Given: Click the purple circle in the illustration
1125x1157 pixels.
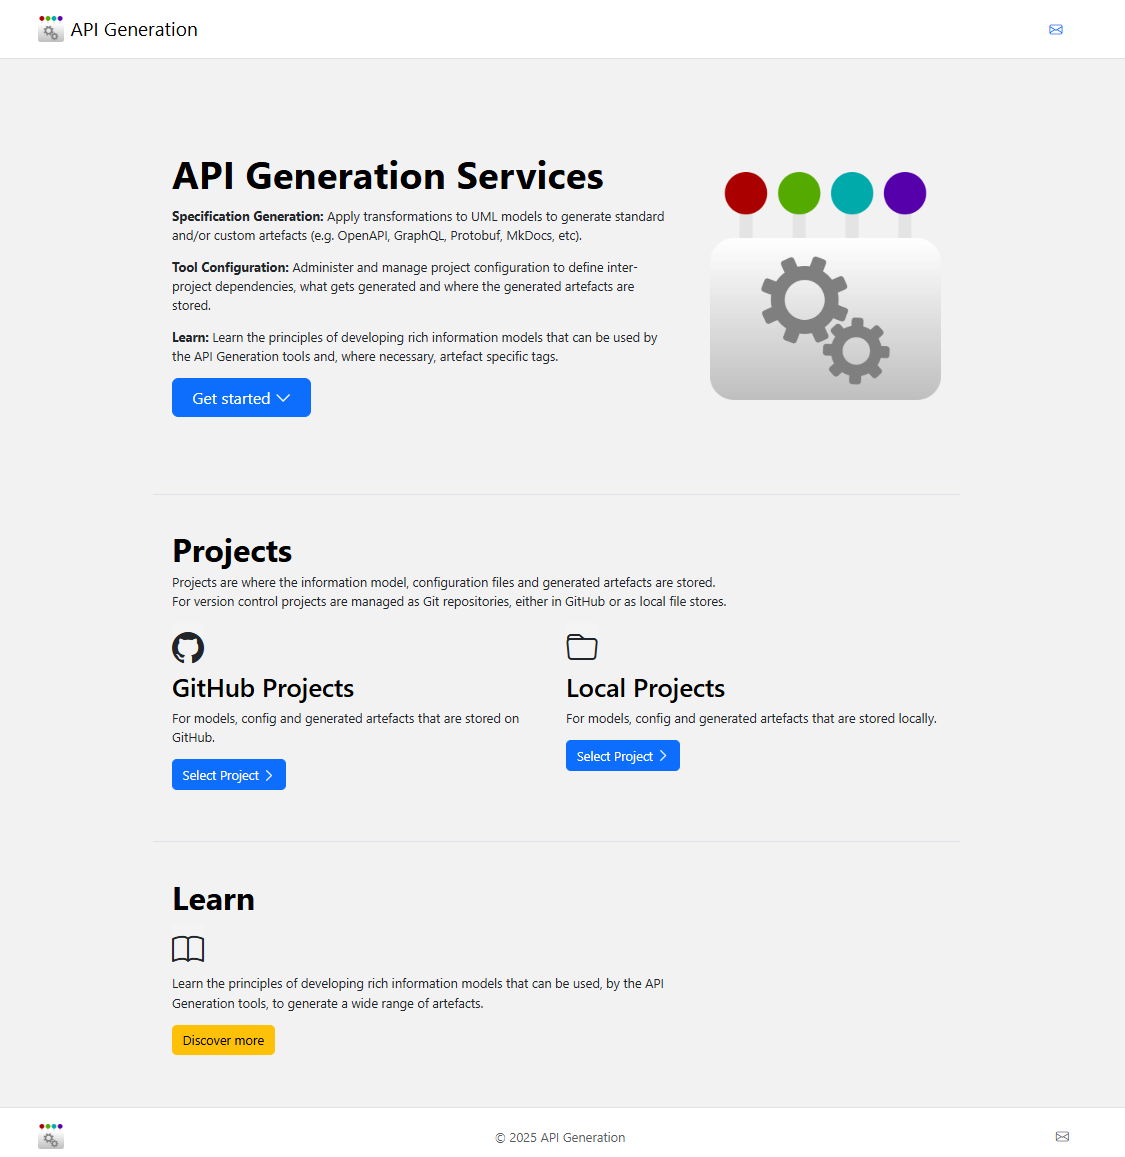Looking at the screenshot, I should [x=904, y=193].
